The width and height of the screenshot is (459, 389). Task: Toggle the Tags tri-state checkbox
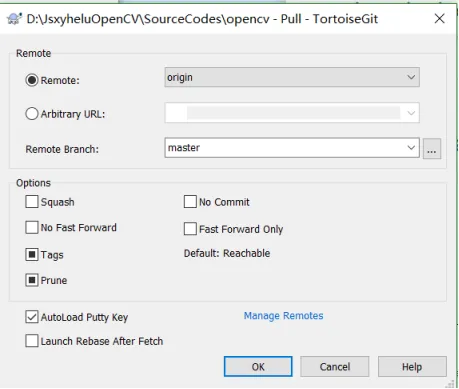32,255
